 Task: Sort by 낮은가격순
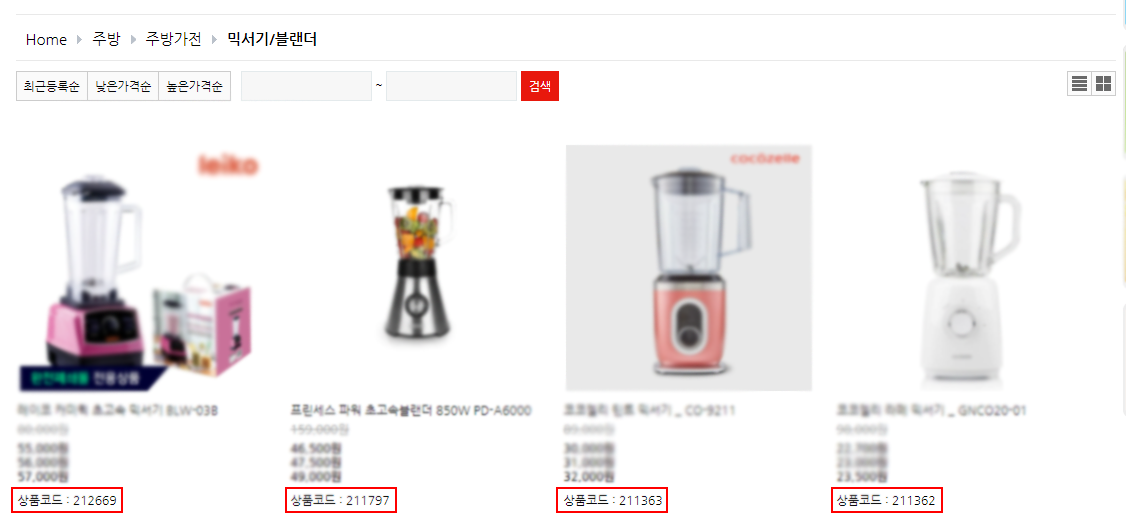(x=123, y=86)
